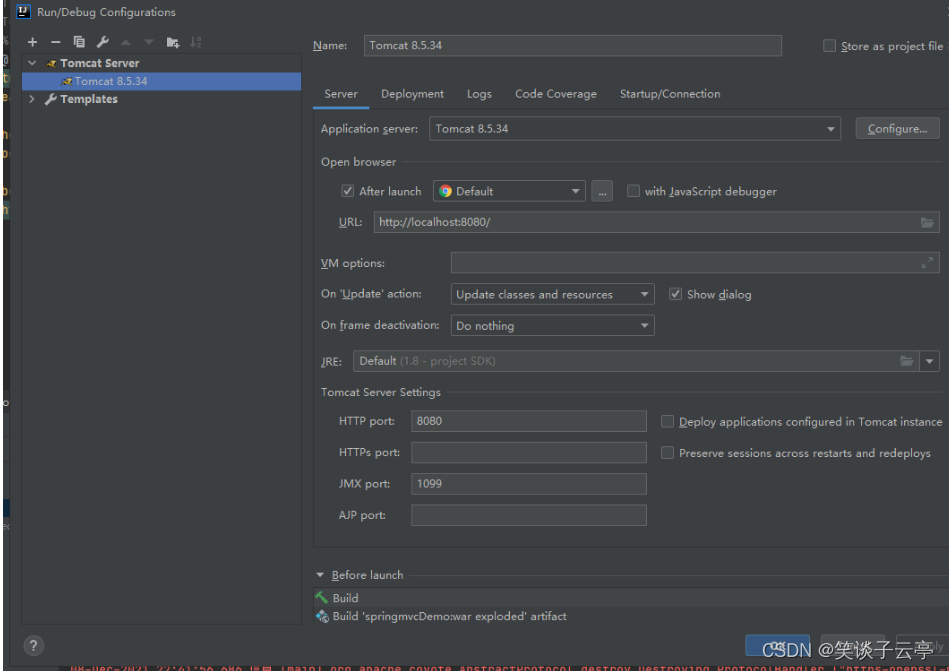Collapse the Before launch section
Viewport: 949px width, 671px height.
point(320,575)
